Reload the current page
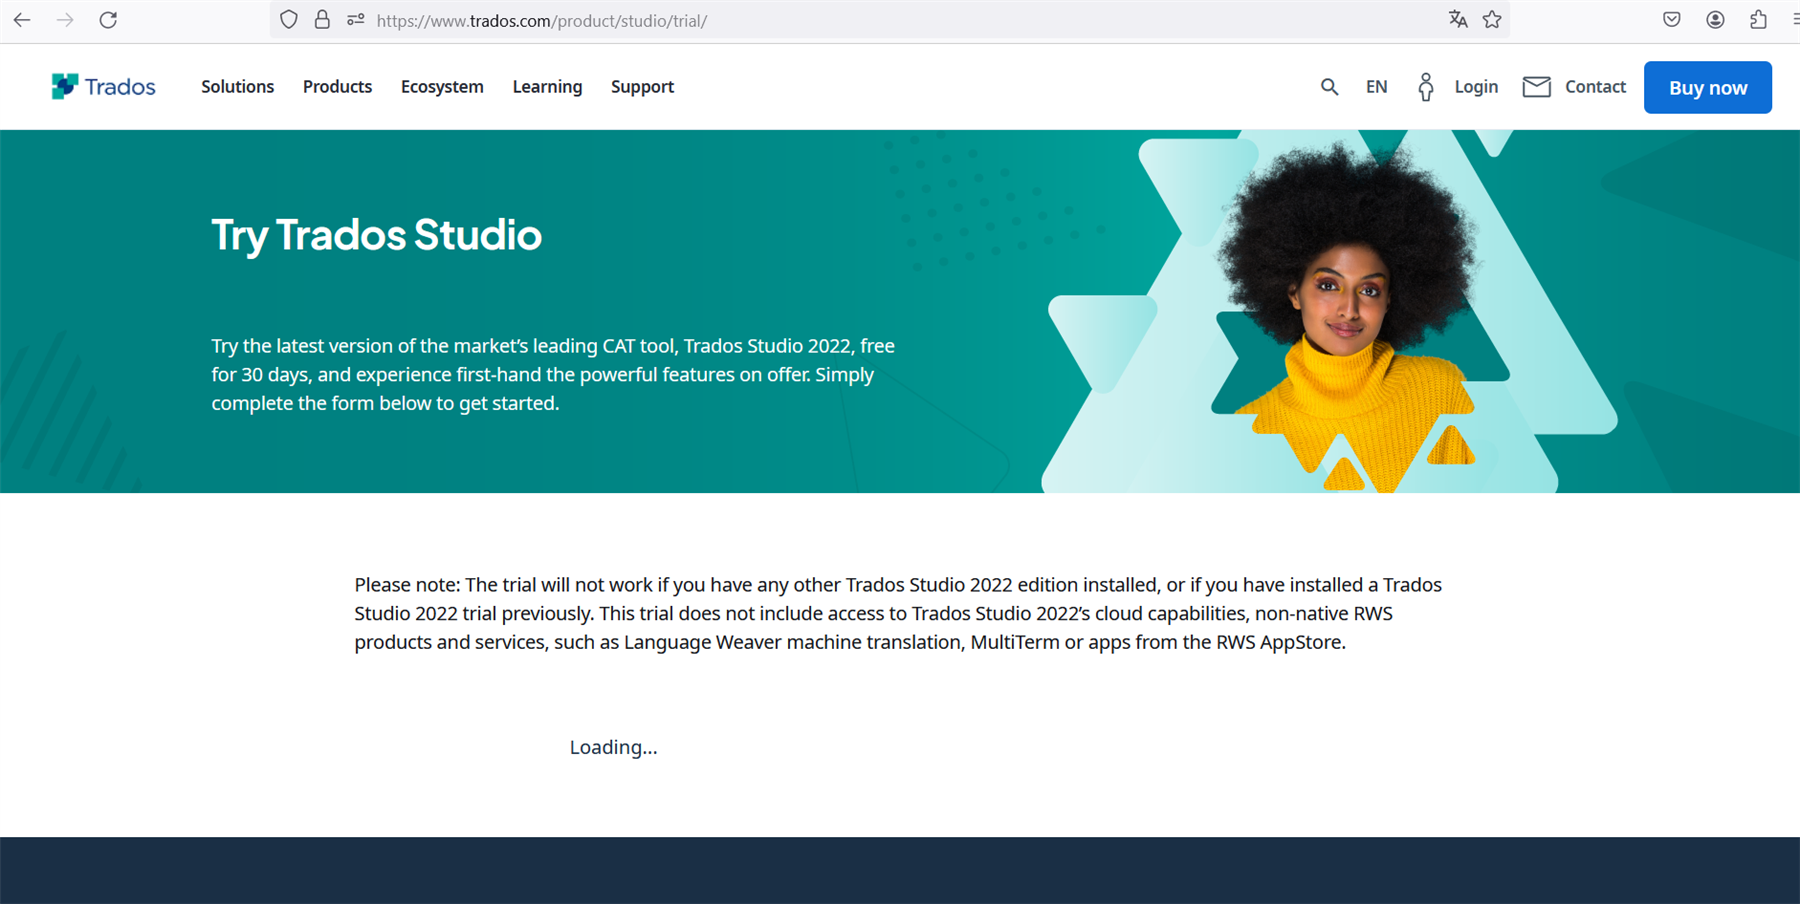Image resolution: width=1800 pixels, height=904 pixels. tap(108, 20)
